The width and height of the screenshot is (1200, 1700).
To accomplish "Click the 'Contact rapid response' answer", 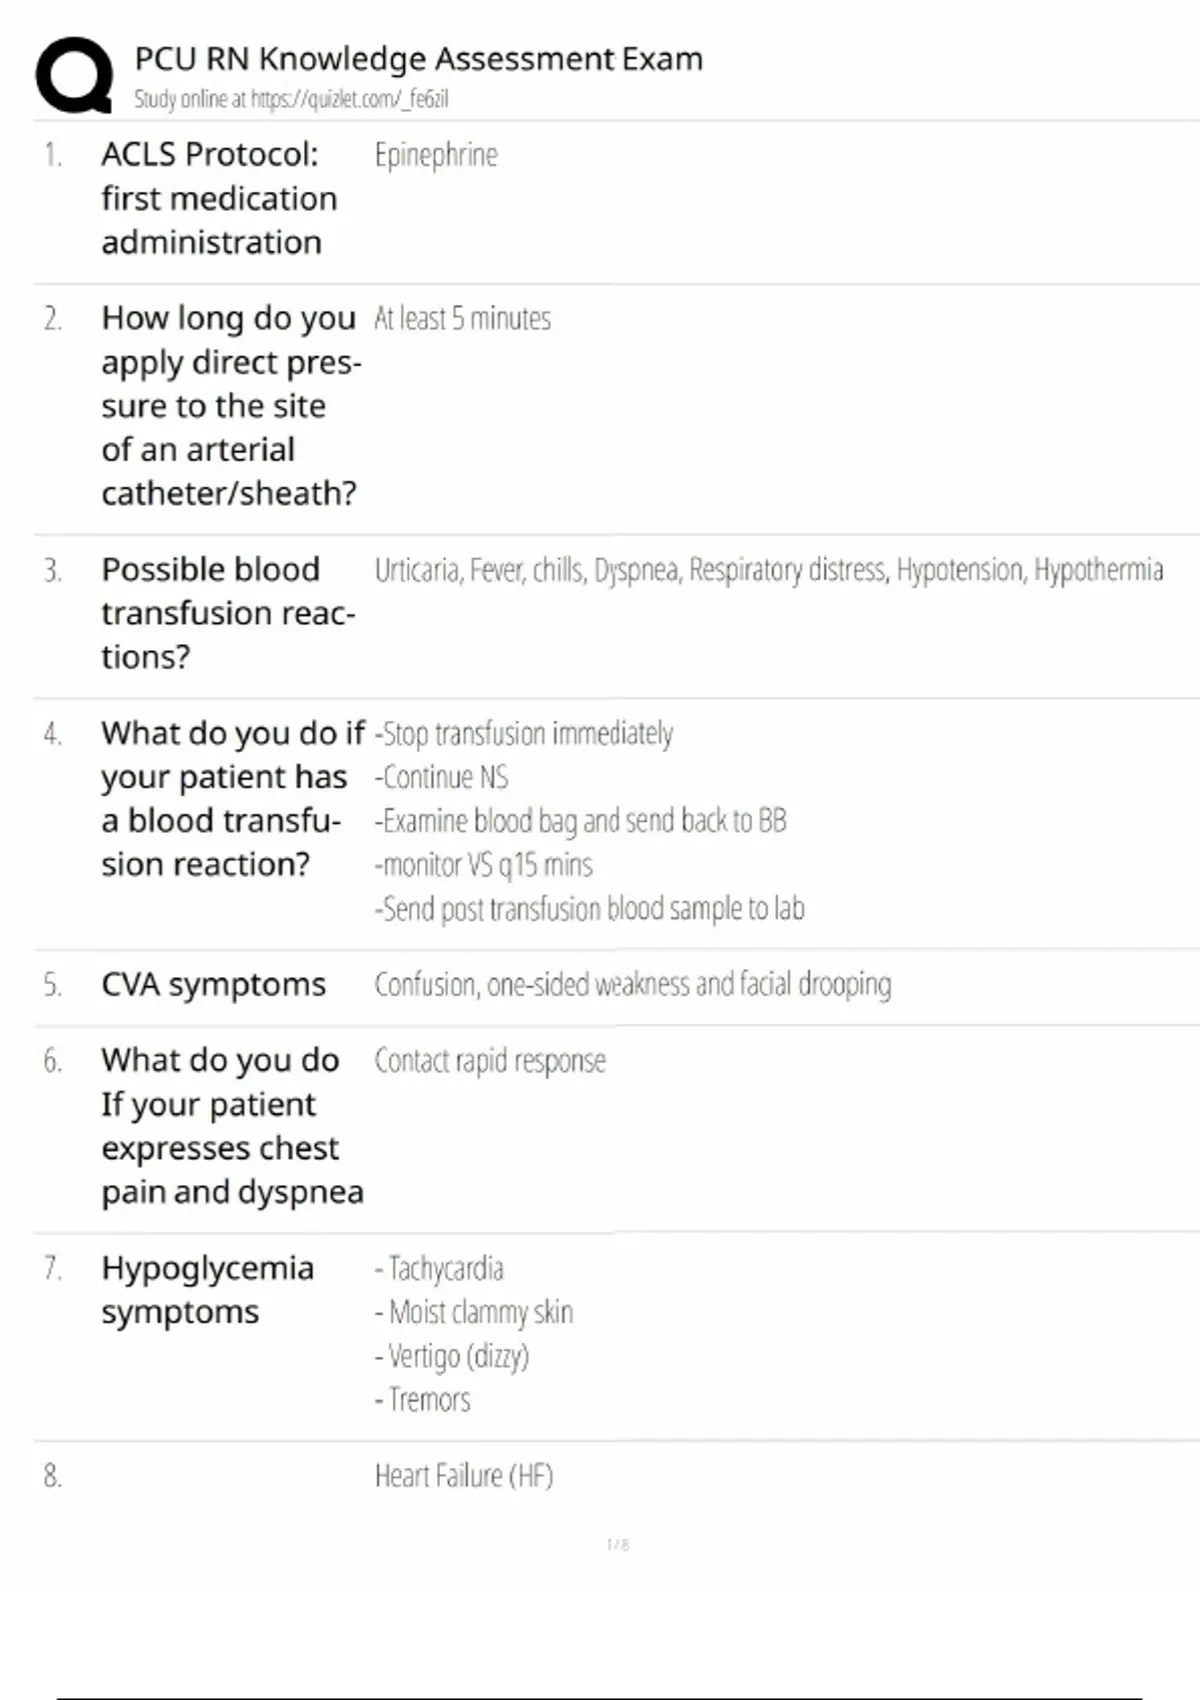I will point(490,1061).
